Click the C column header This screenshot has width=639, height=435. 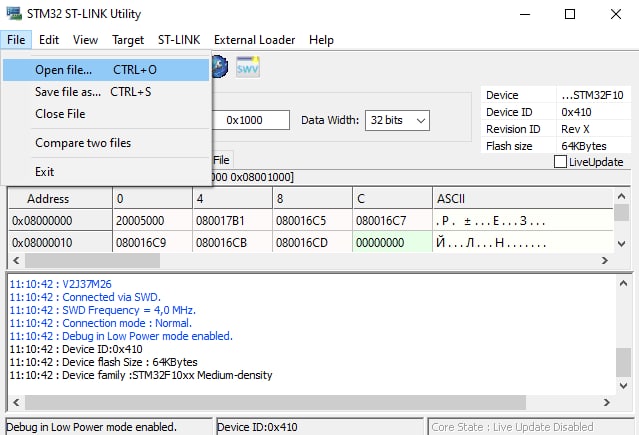click(x=392, y=199)
